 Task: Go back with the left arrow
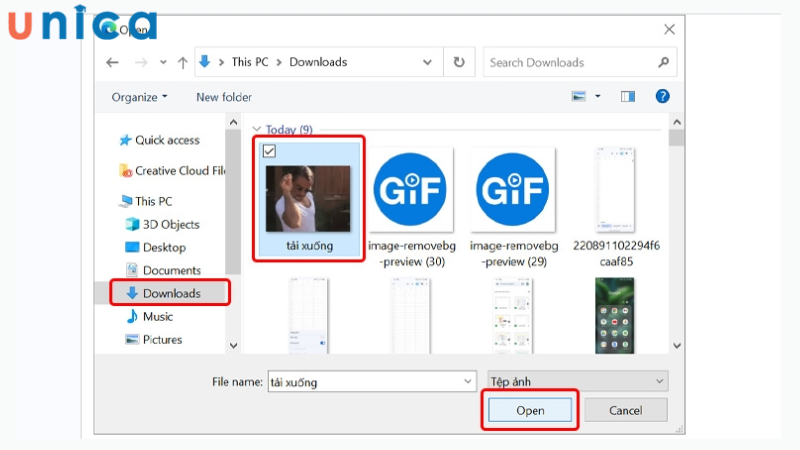tap(112, 63)
